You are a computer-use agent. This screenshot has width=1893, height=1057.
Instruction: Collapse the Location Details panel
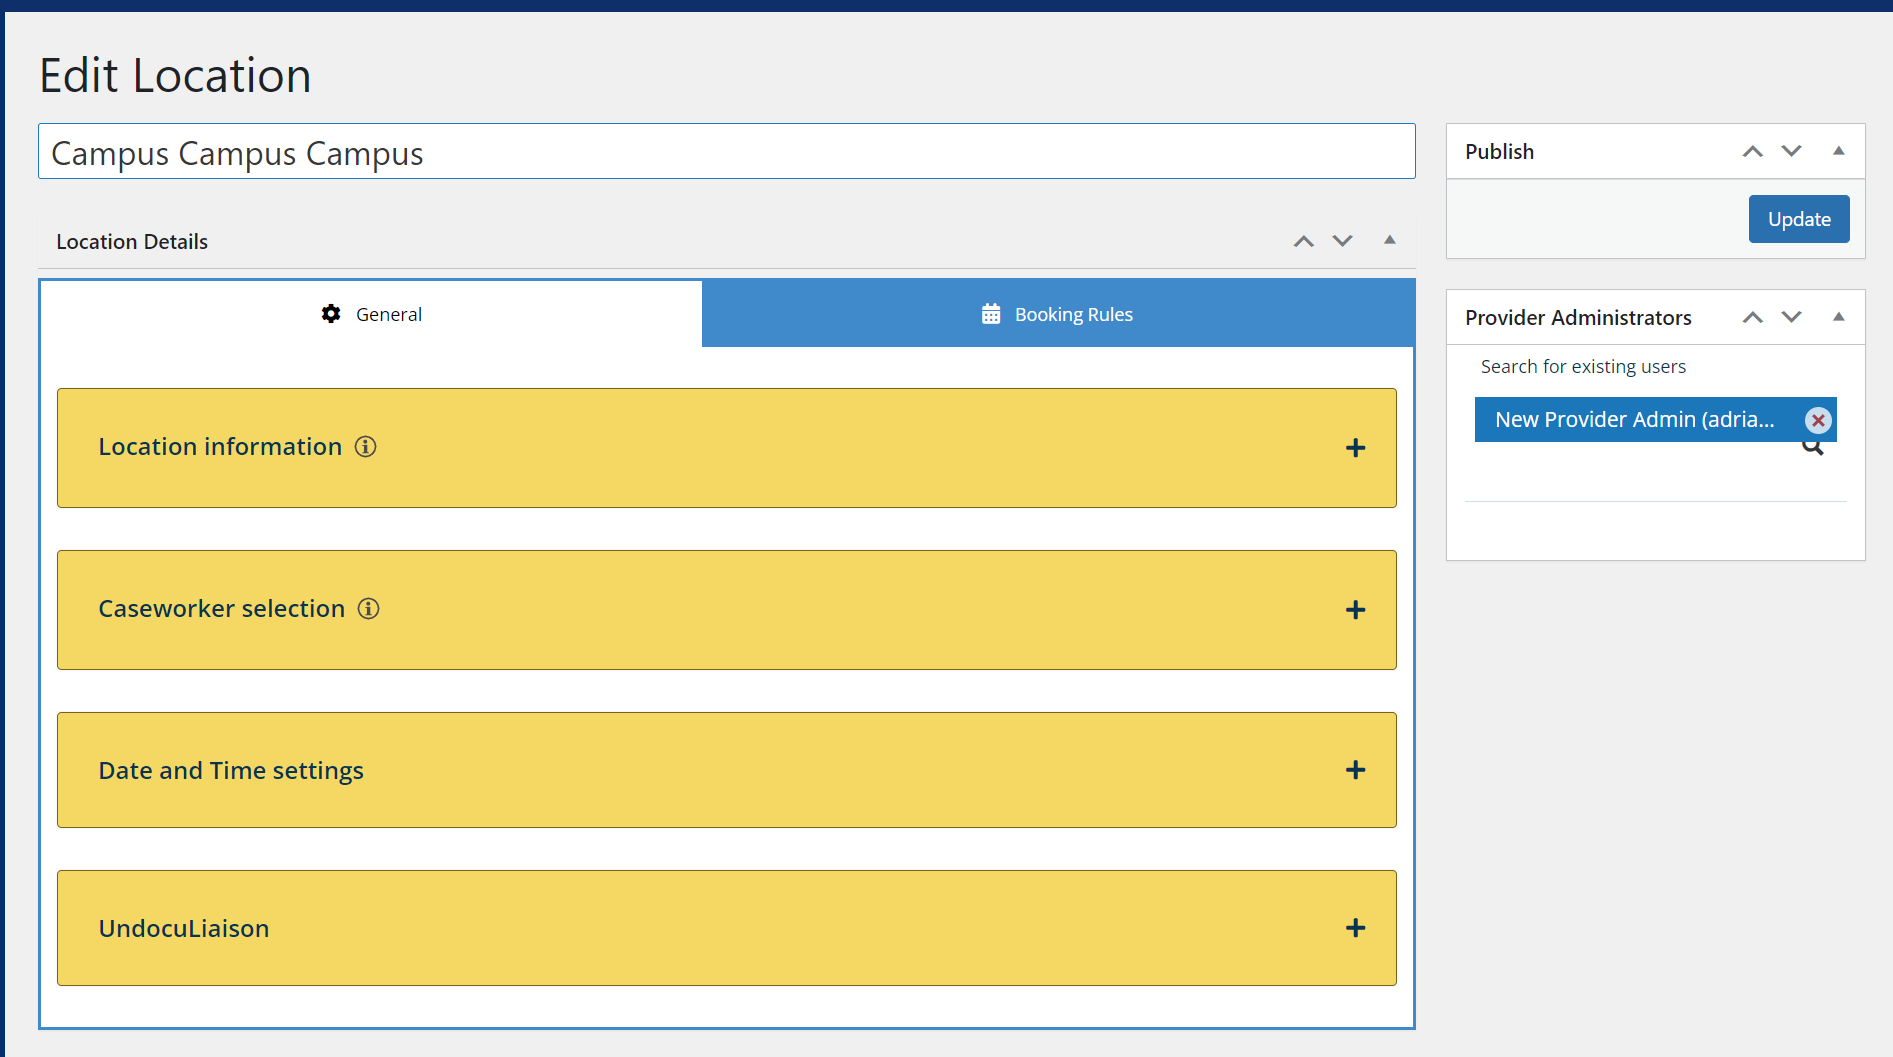1390,241
